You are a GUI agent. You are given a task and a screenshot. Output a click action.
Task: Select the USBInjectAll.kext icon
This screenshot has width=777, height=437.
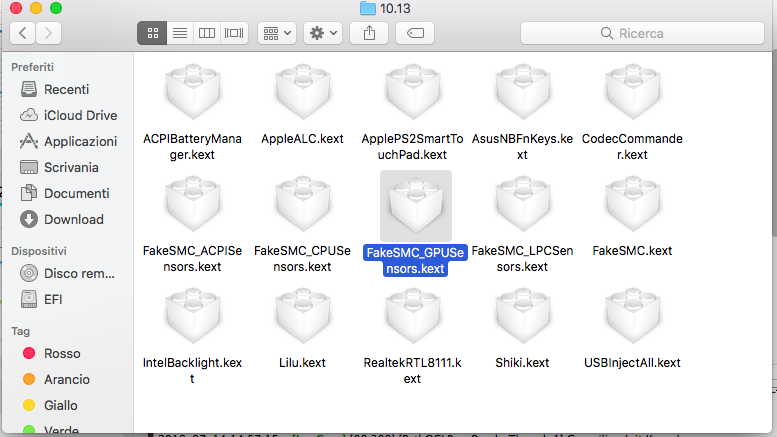tap(633, 316)
